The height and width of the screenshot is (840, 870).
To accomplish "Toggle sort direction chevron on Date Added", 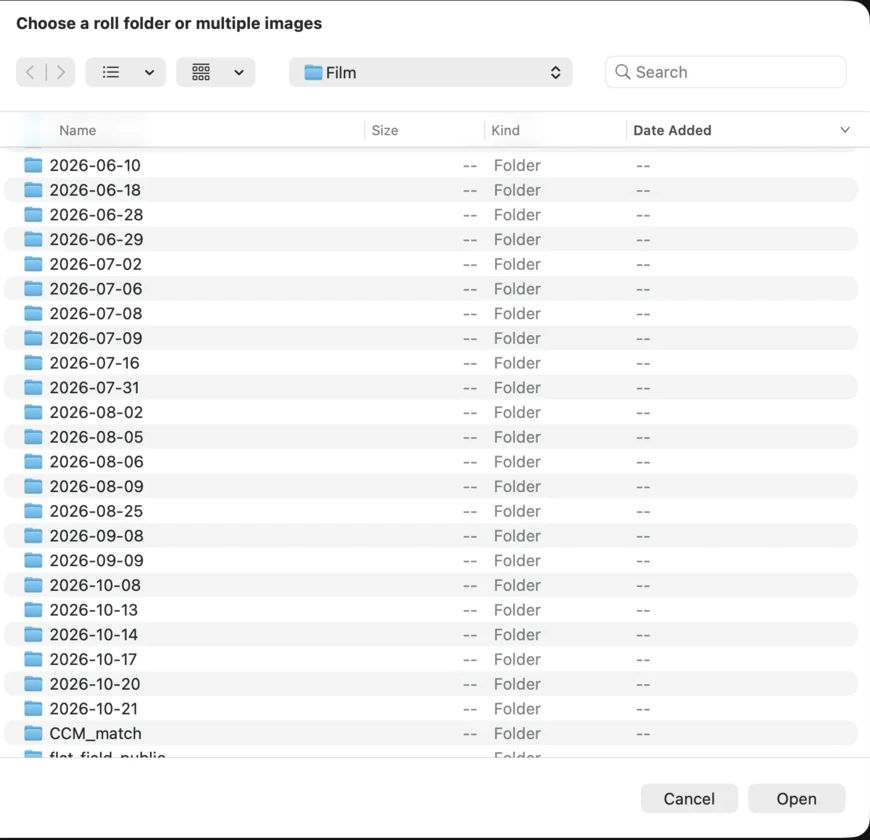I will pos(844,130).
